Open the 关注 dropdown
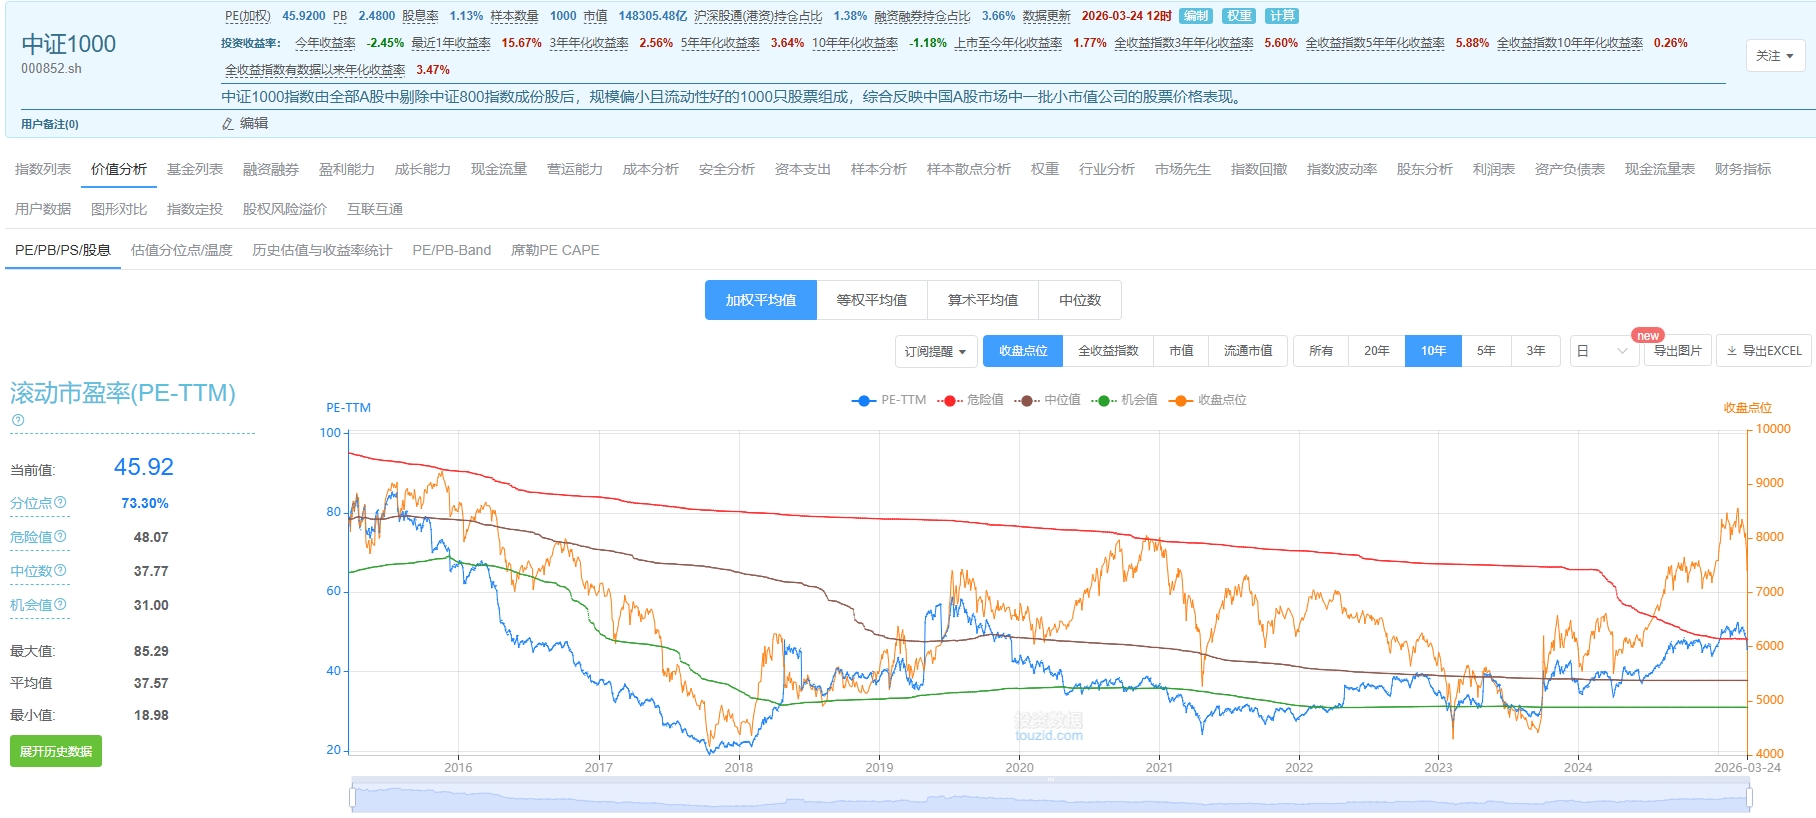The image size is (1816, 818). (x=1775, y=56)
